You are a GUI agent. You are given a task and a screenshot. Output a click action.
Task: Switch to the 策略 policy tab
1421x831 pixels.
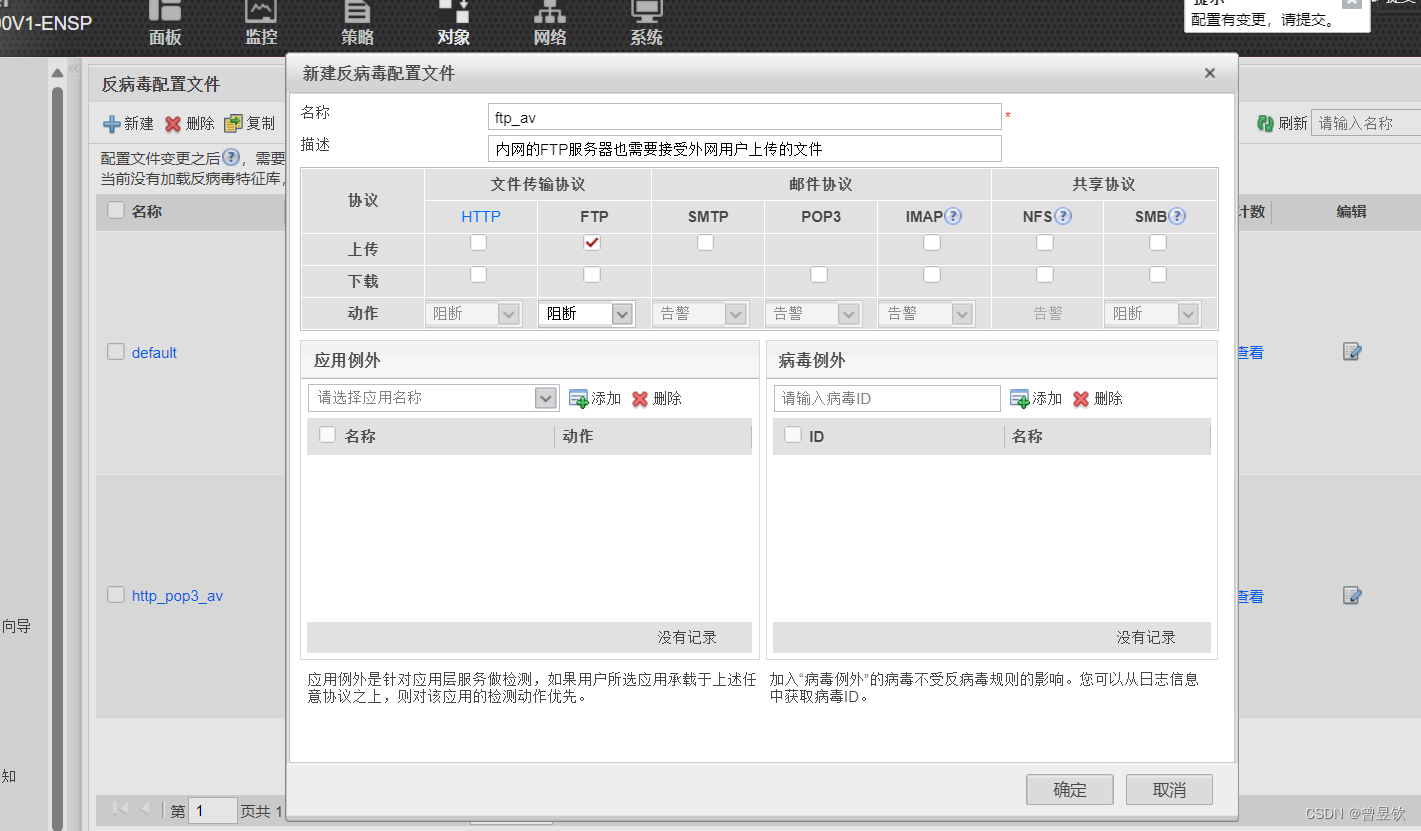[357, 23]
